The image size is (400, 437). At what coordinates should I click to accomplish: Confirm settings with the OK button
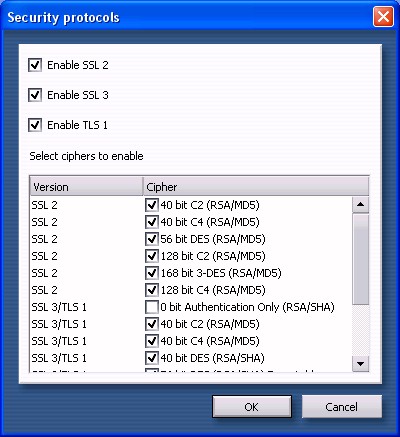tap(252, 407)
